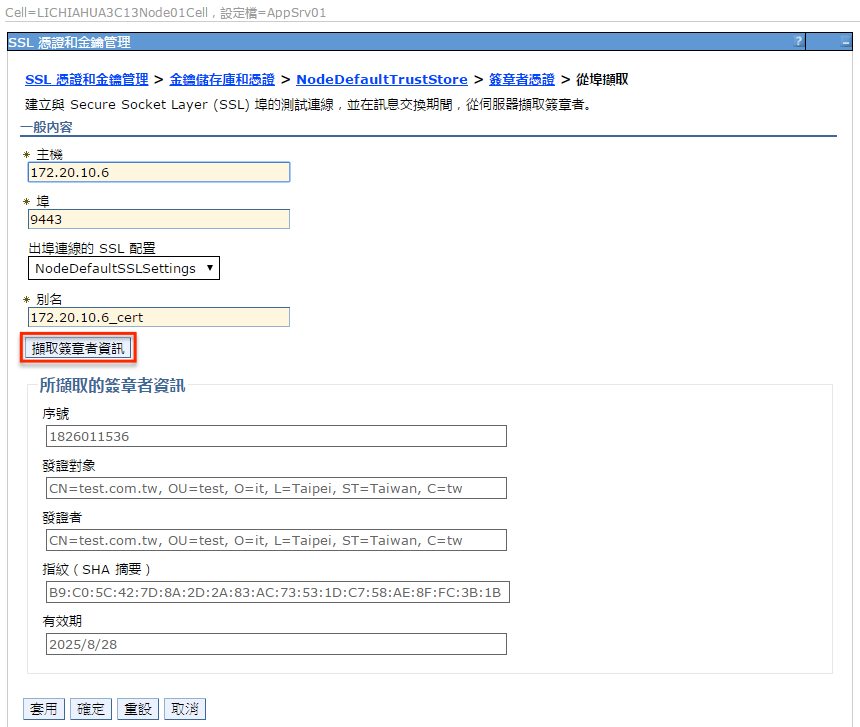Open the help question mark icon

tap(798, 42)
